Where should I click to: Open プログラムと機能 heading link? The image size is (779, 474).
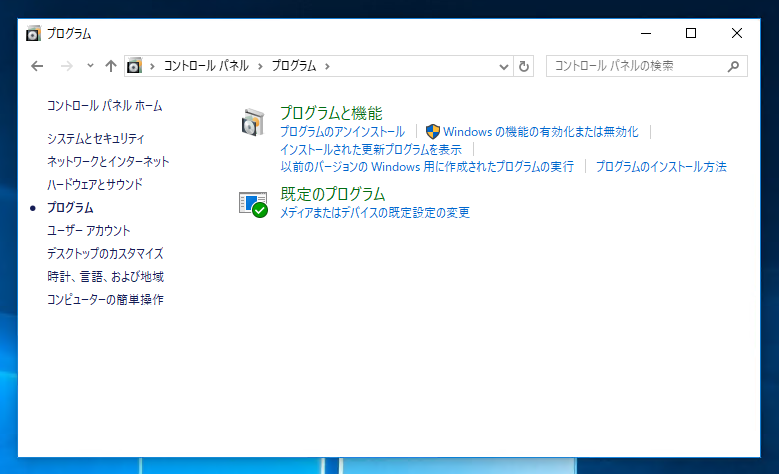[331, 113]
